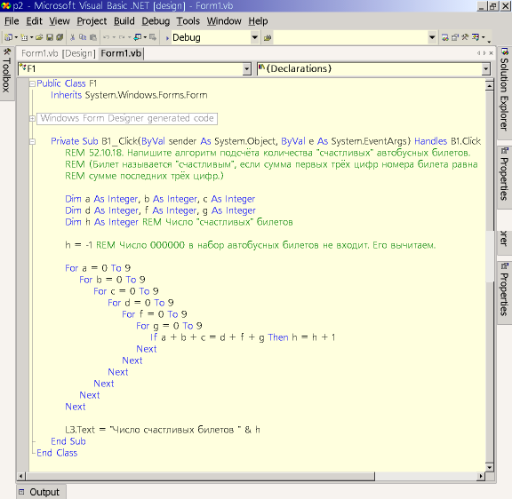Click the Find in Files binoculars icon

point(267,38)
